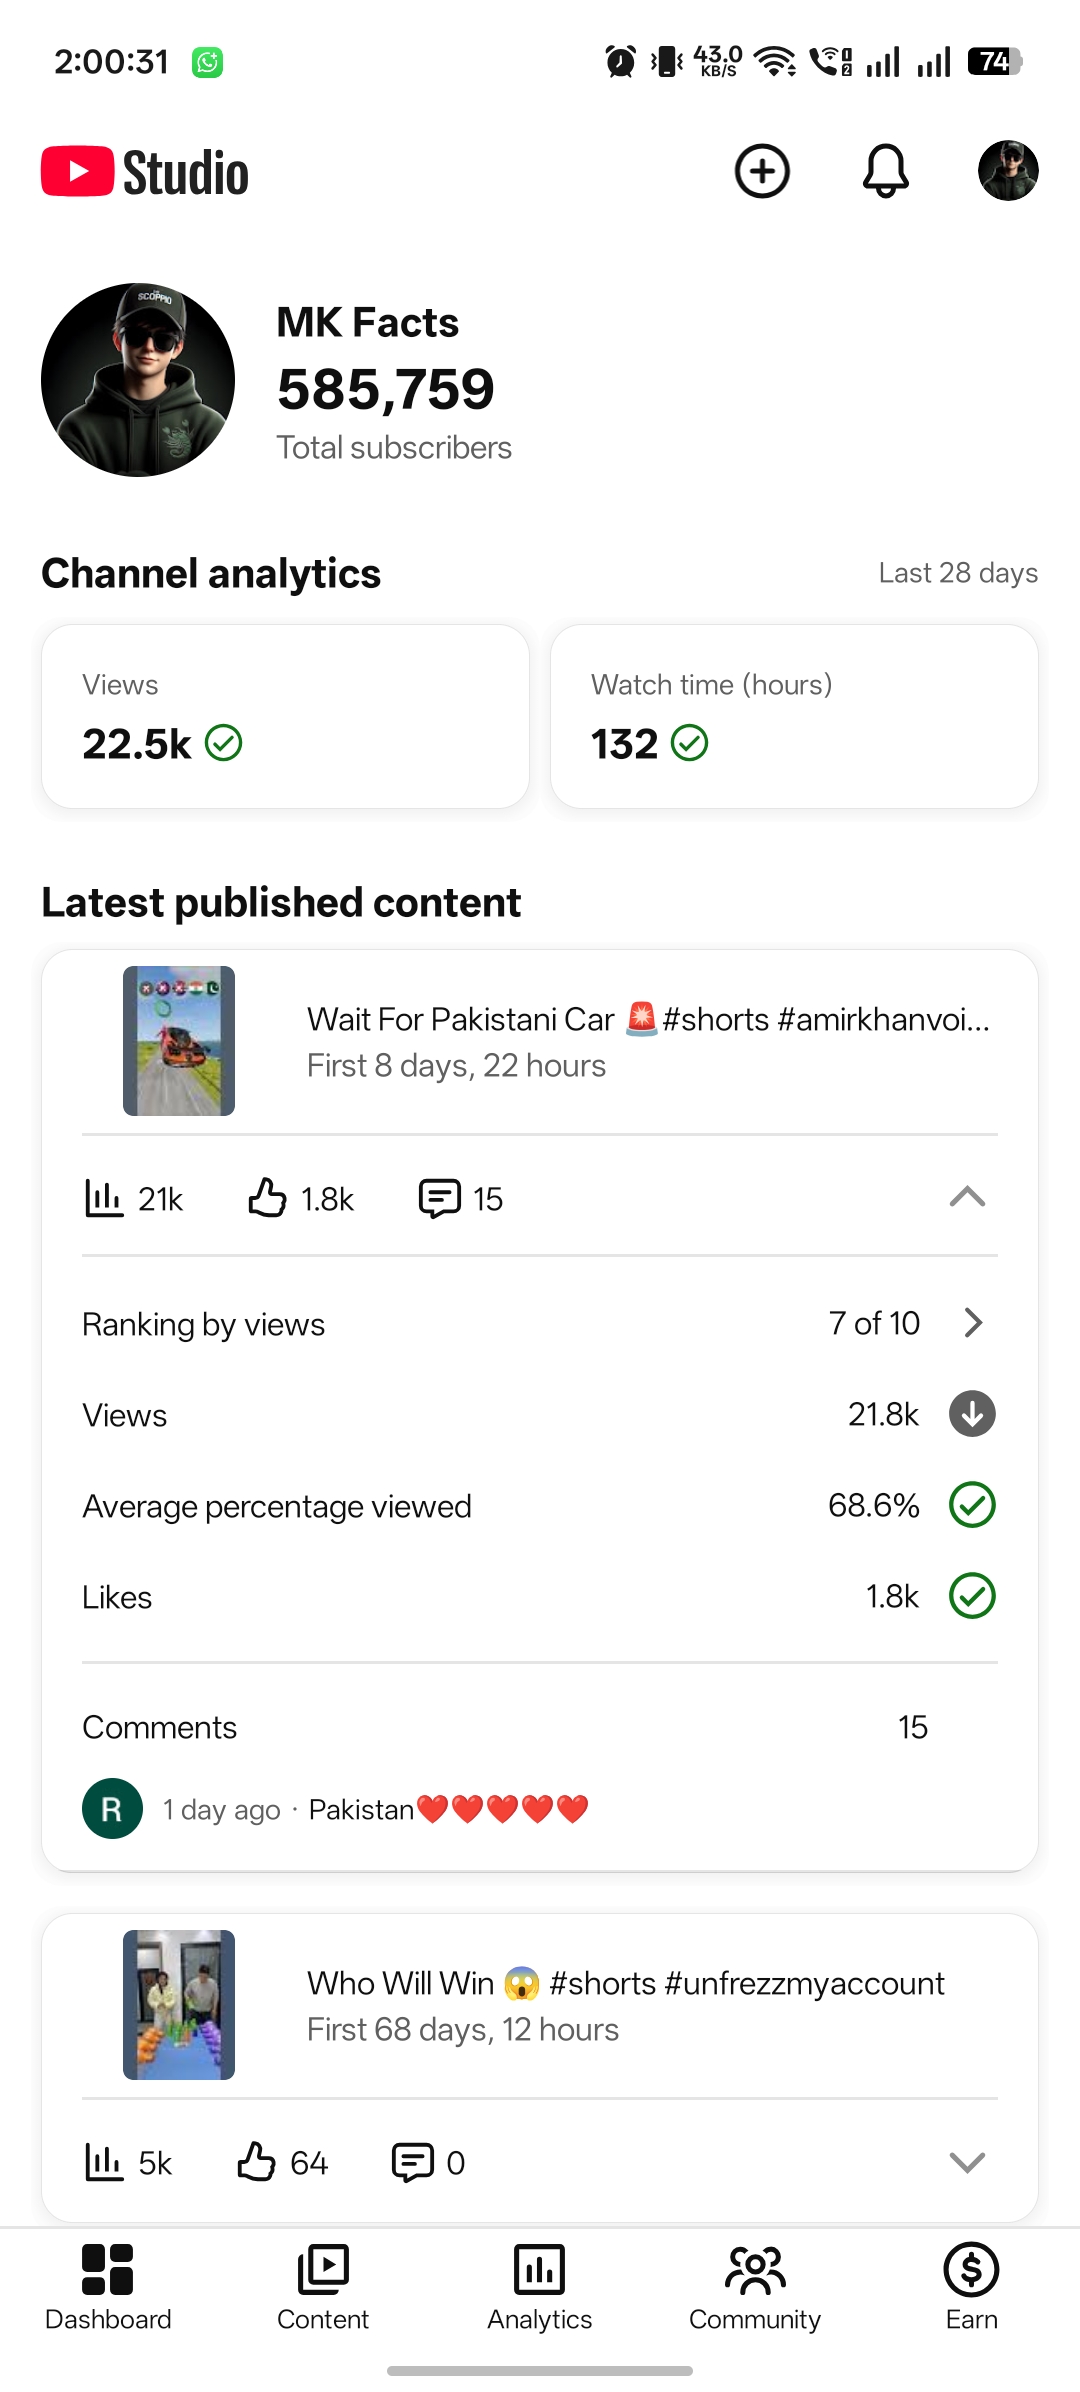Tap likes thumb icon showing 1.8k
Viewport: 1080px width, 2392px height.
(x=267, y=1197)
